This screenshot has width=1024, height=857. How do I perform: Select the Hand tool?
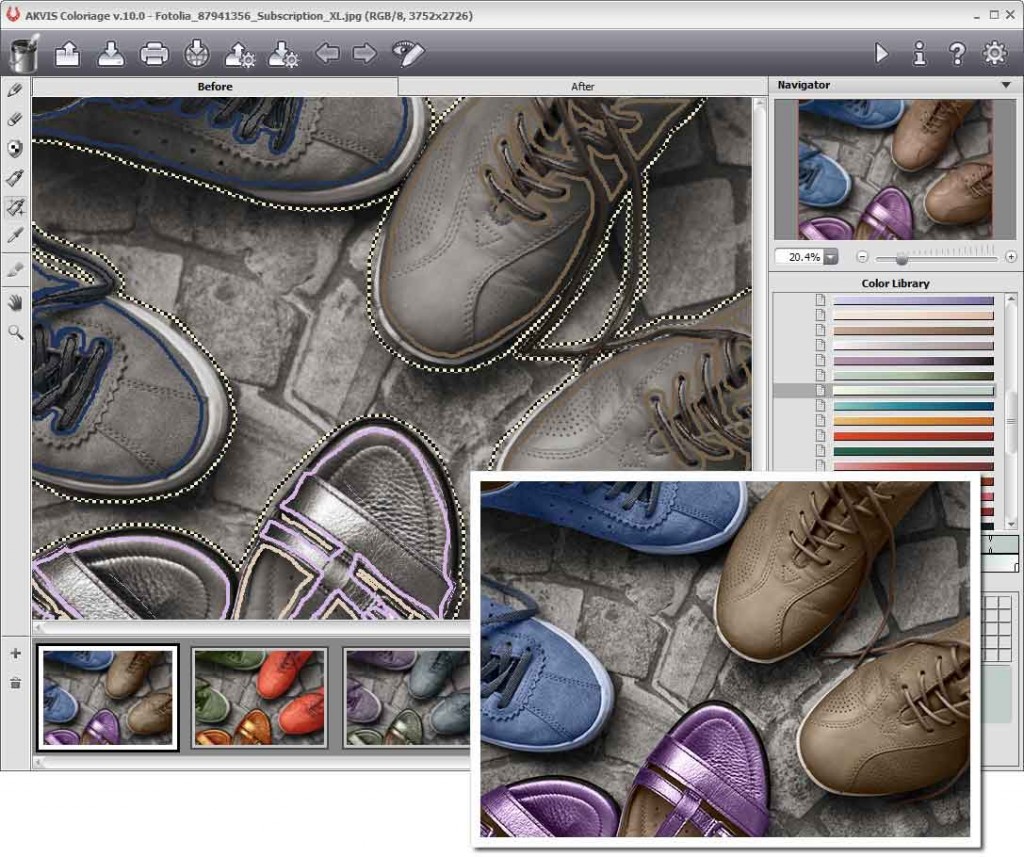[15, 301]
